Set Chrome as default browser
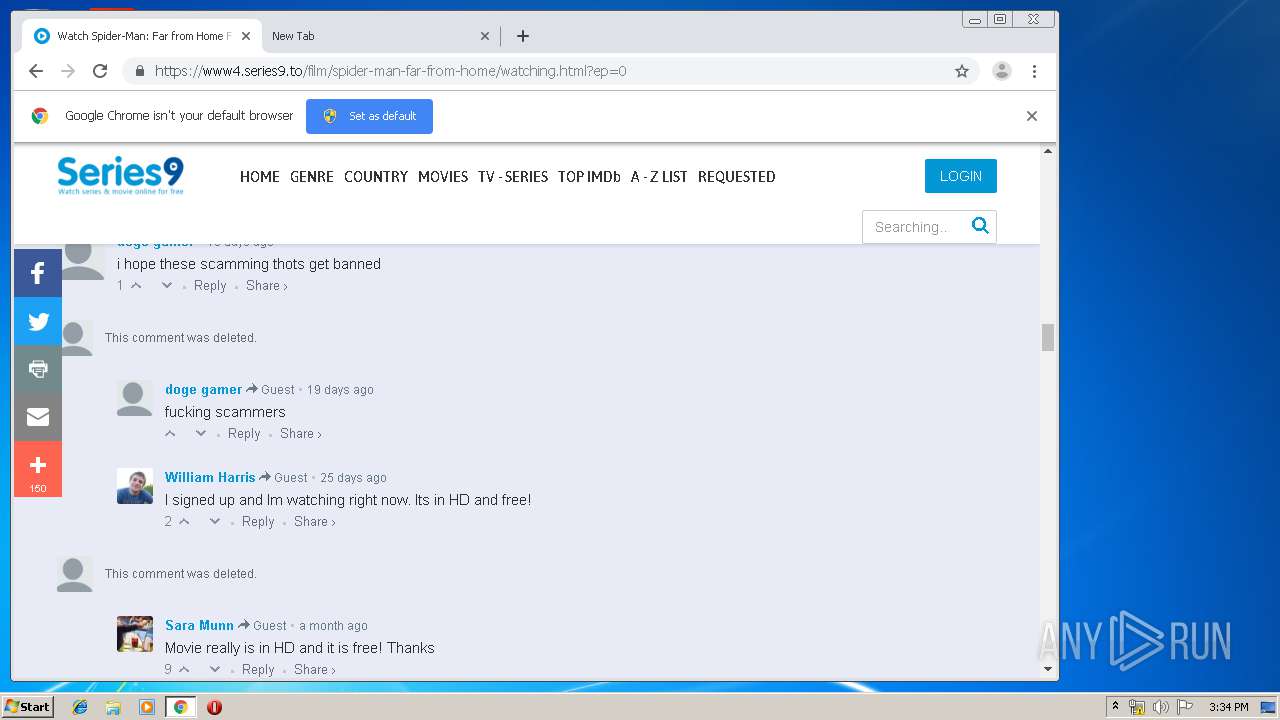The width and height of the screenshot is (1280, 720). click(369, 116)
